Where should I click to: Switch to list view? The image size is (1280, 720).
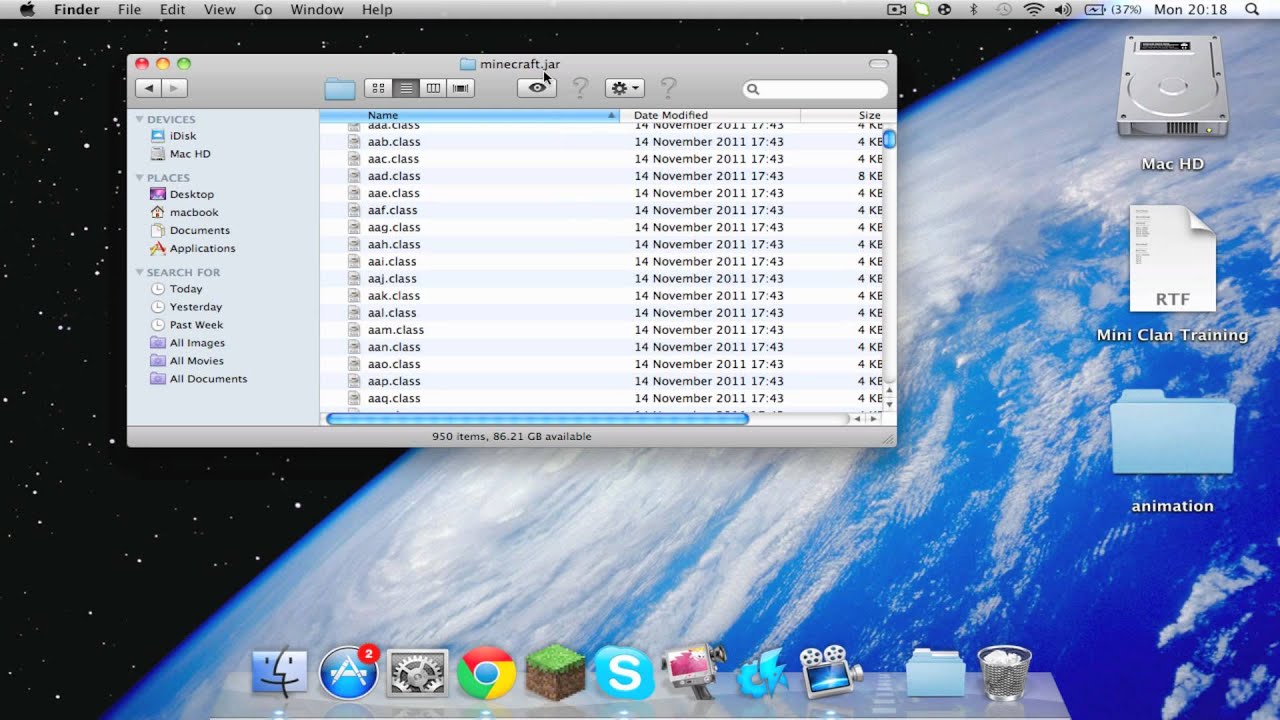(x=406, y=88)
